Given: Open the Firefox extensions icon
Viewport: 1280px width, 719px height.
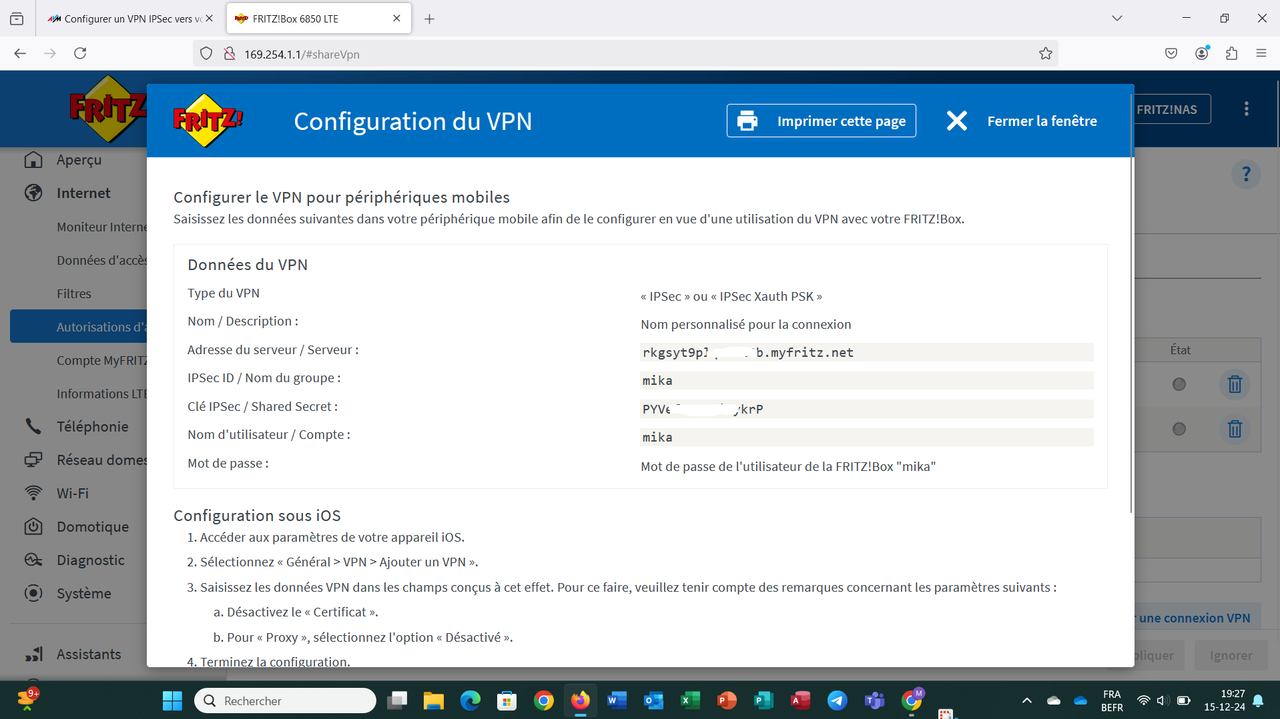Looking at the screenshot, I should pos(1231,54).
